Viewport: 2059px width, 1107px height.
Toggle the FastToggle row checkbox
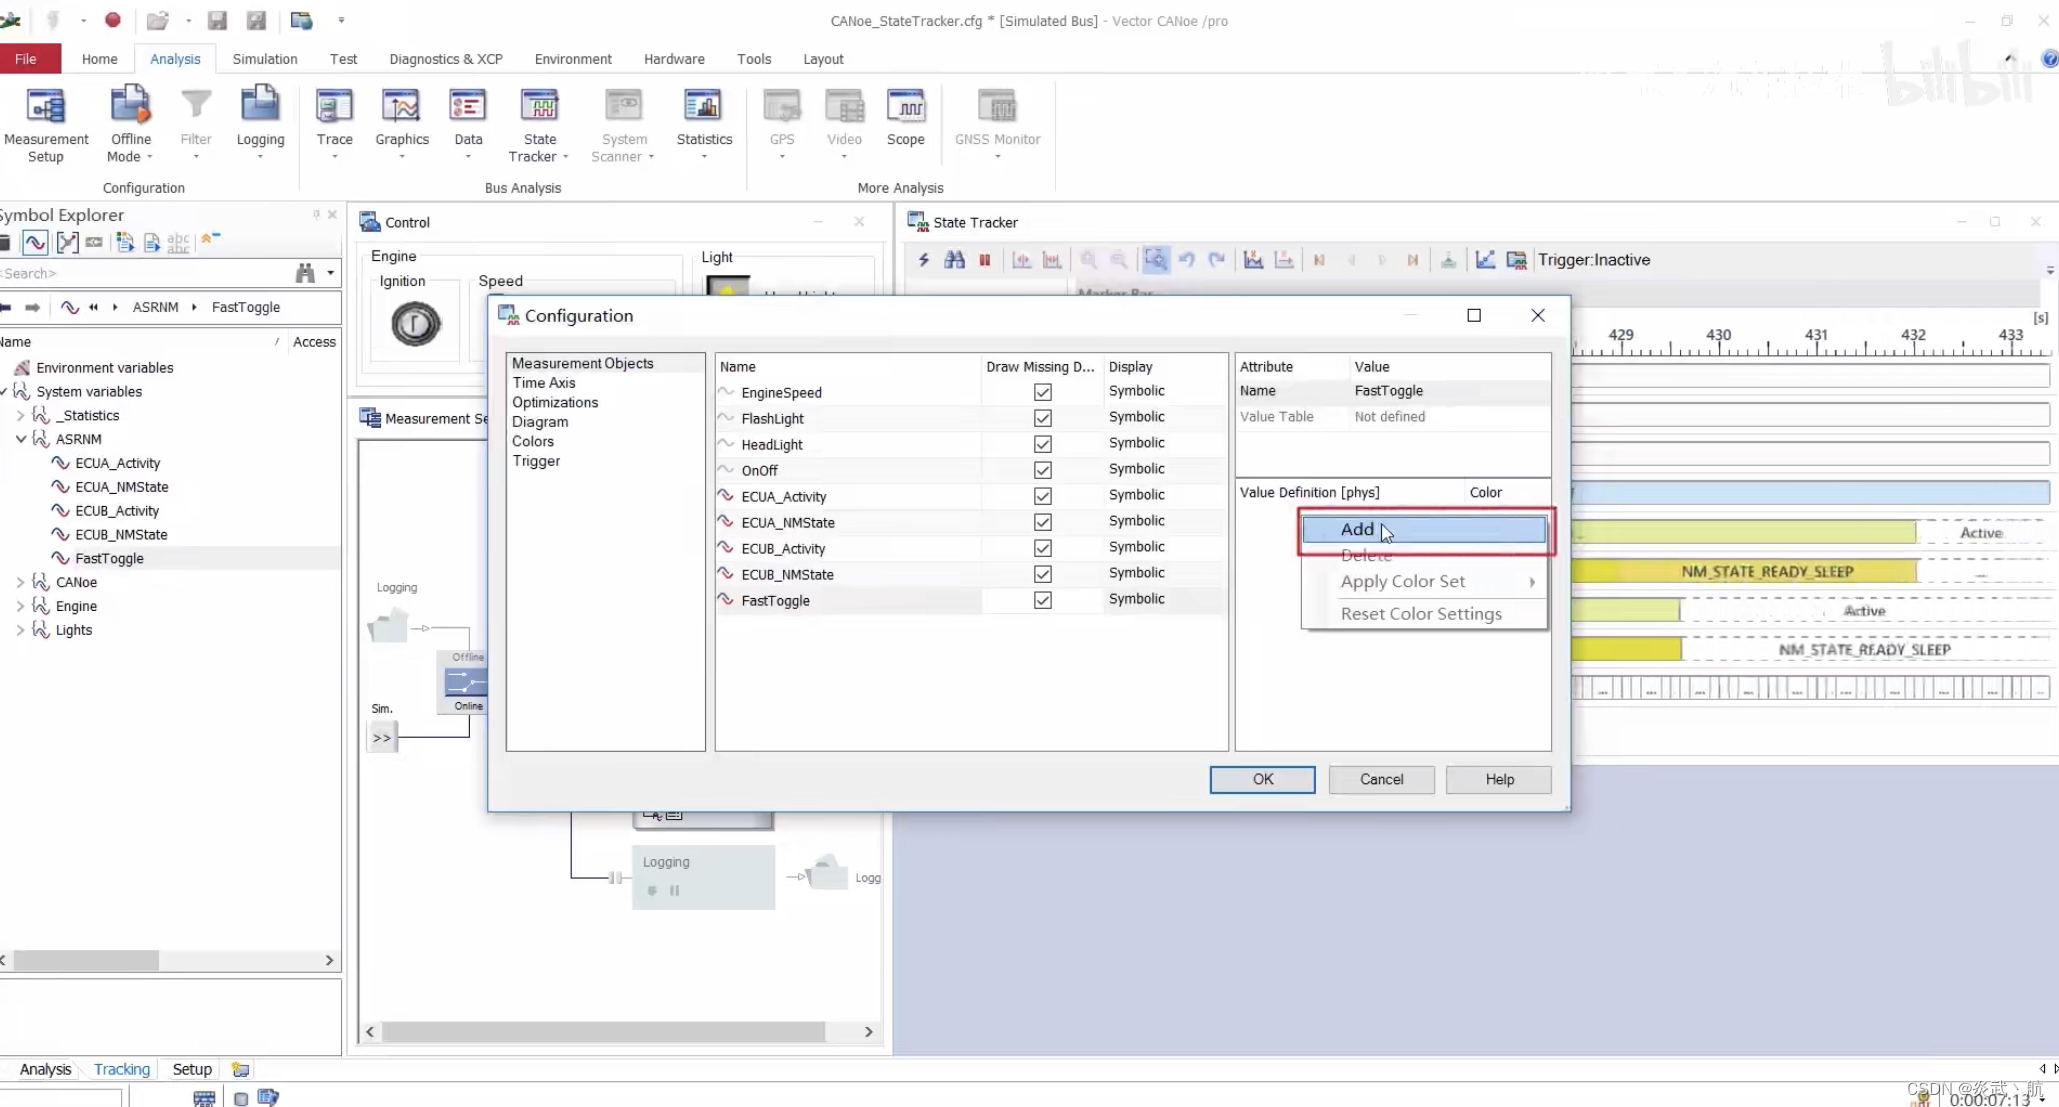[x=1042, y=600]
